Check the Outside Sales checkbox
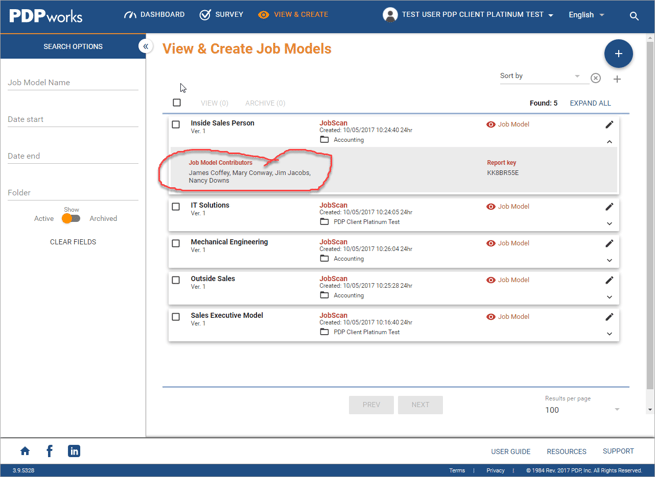This screenshot has height=477, width=655. (x=176, y=280)
